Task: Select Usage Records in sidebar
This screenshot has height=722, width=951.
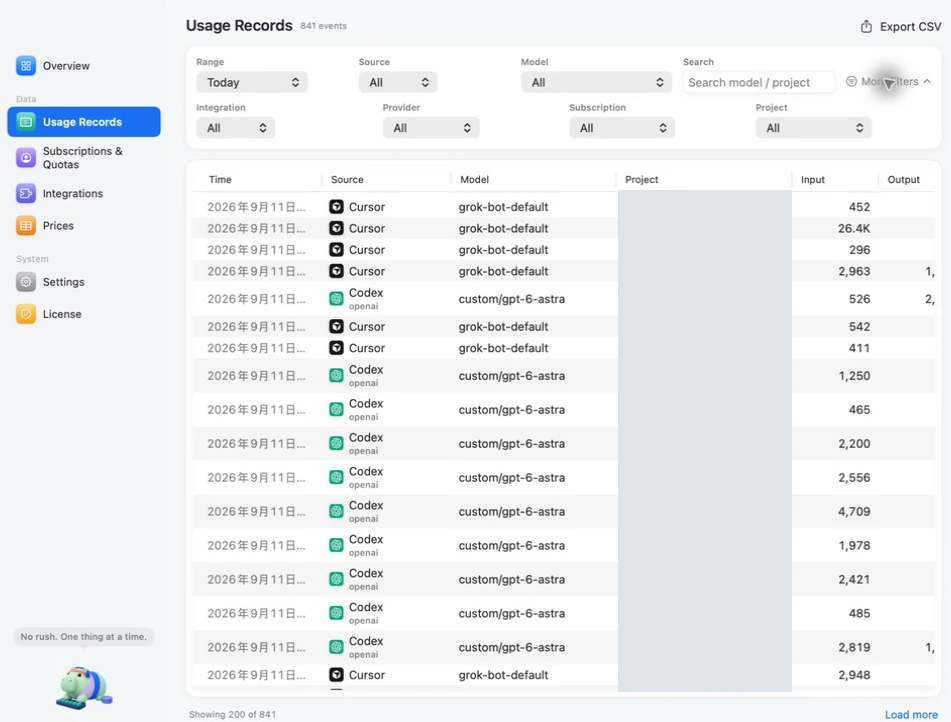Action: [x=84, y=122]
